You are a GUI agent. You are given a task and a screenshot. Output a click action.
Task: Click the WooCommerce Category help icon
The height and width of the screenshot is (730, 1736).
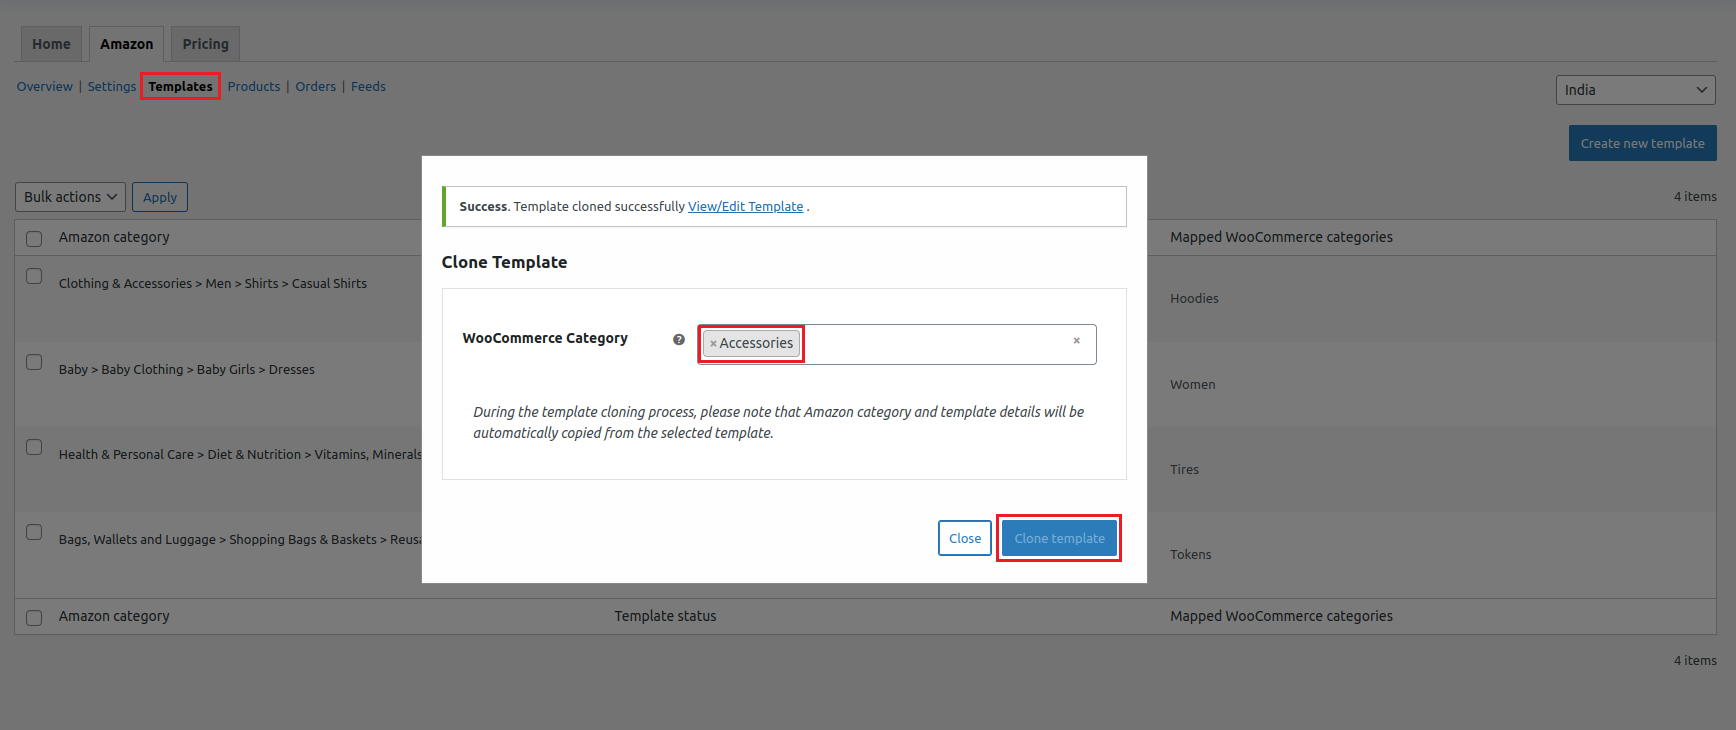[x=679, y=340]
